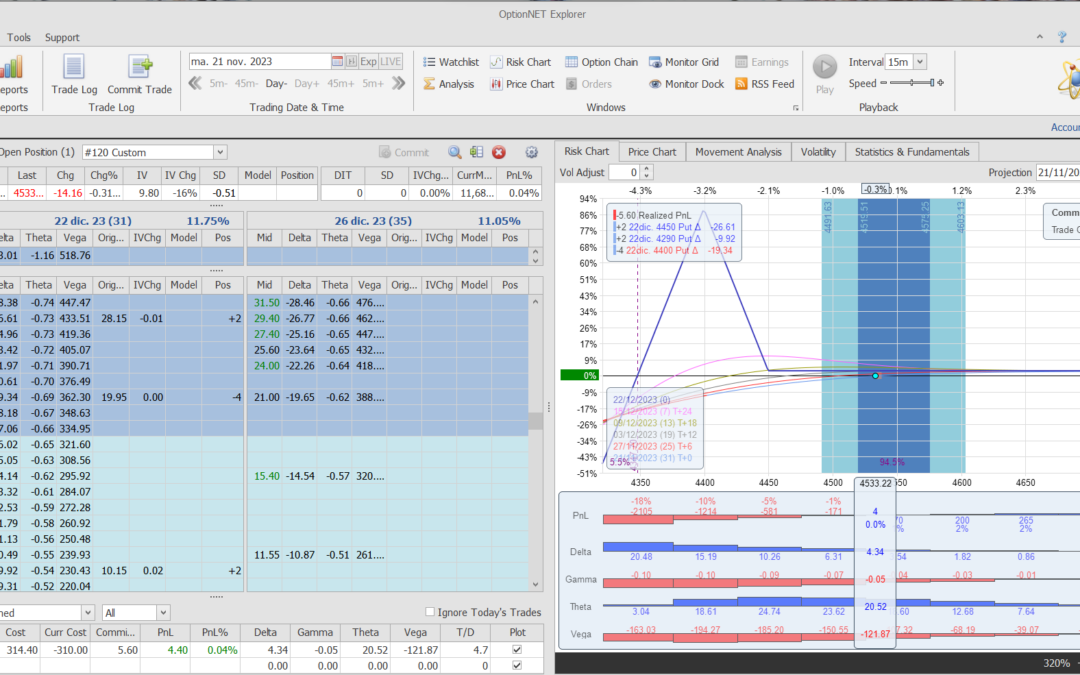This screenshot has height=675, width=1080.
Task: Open the RSS Feed window
Action: [x=765, y=84]
